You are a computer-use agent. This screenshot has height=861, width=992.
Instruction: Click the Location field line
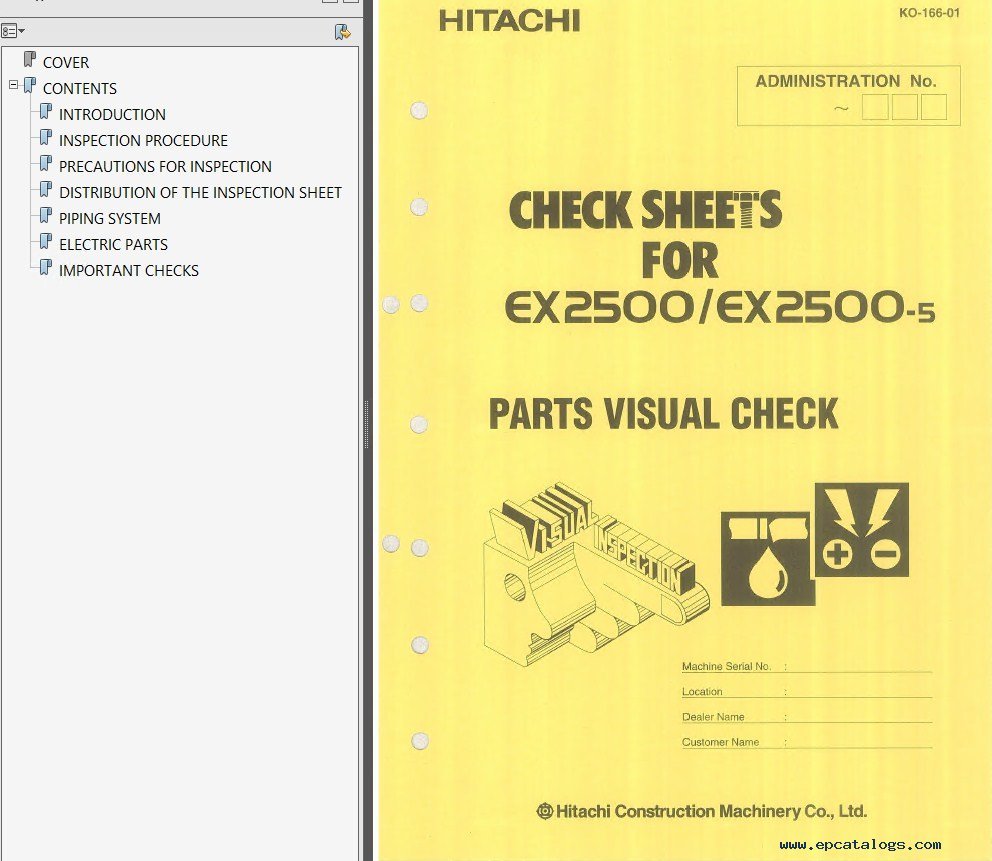[x=807, y=691]
